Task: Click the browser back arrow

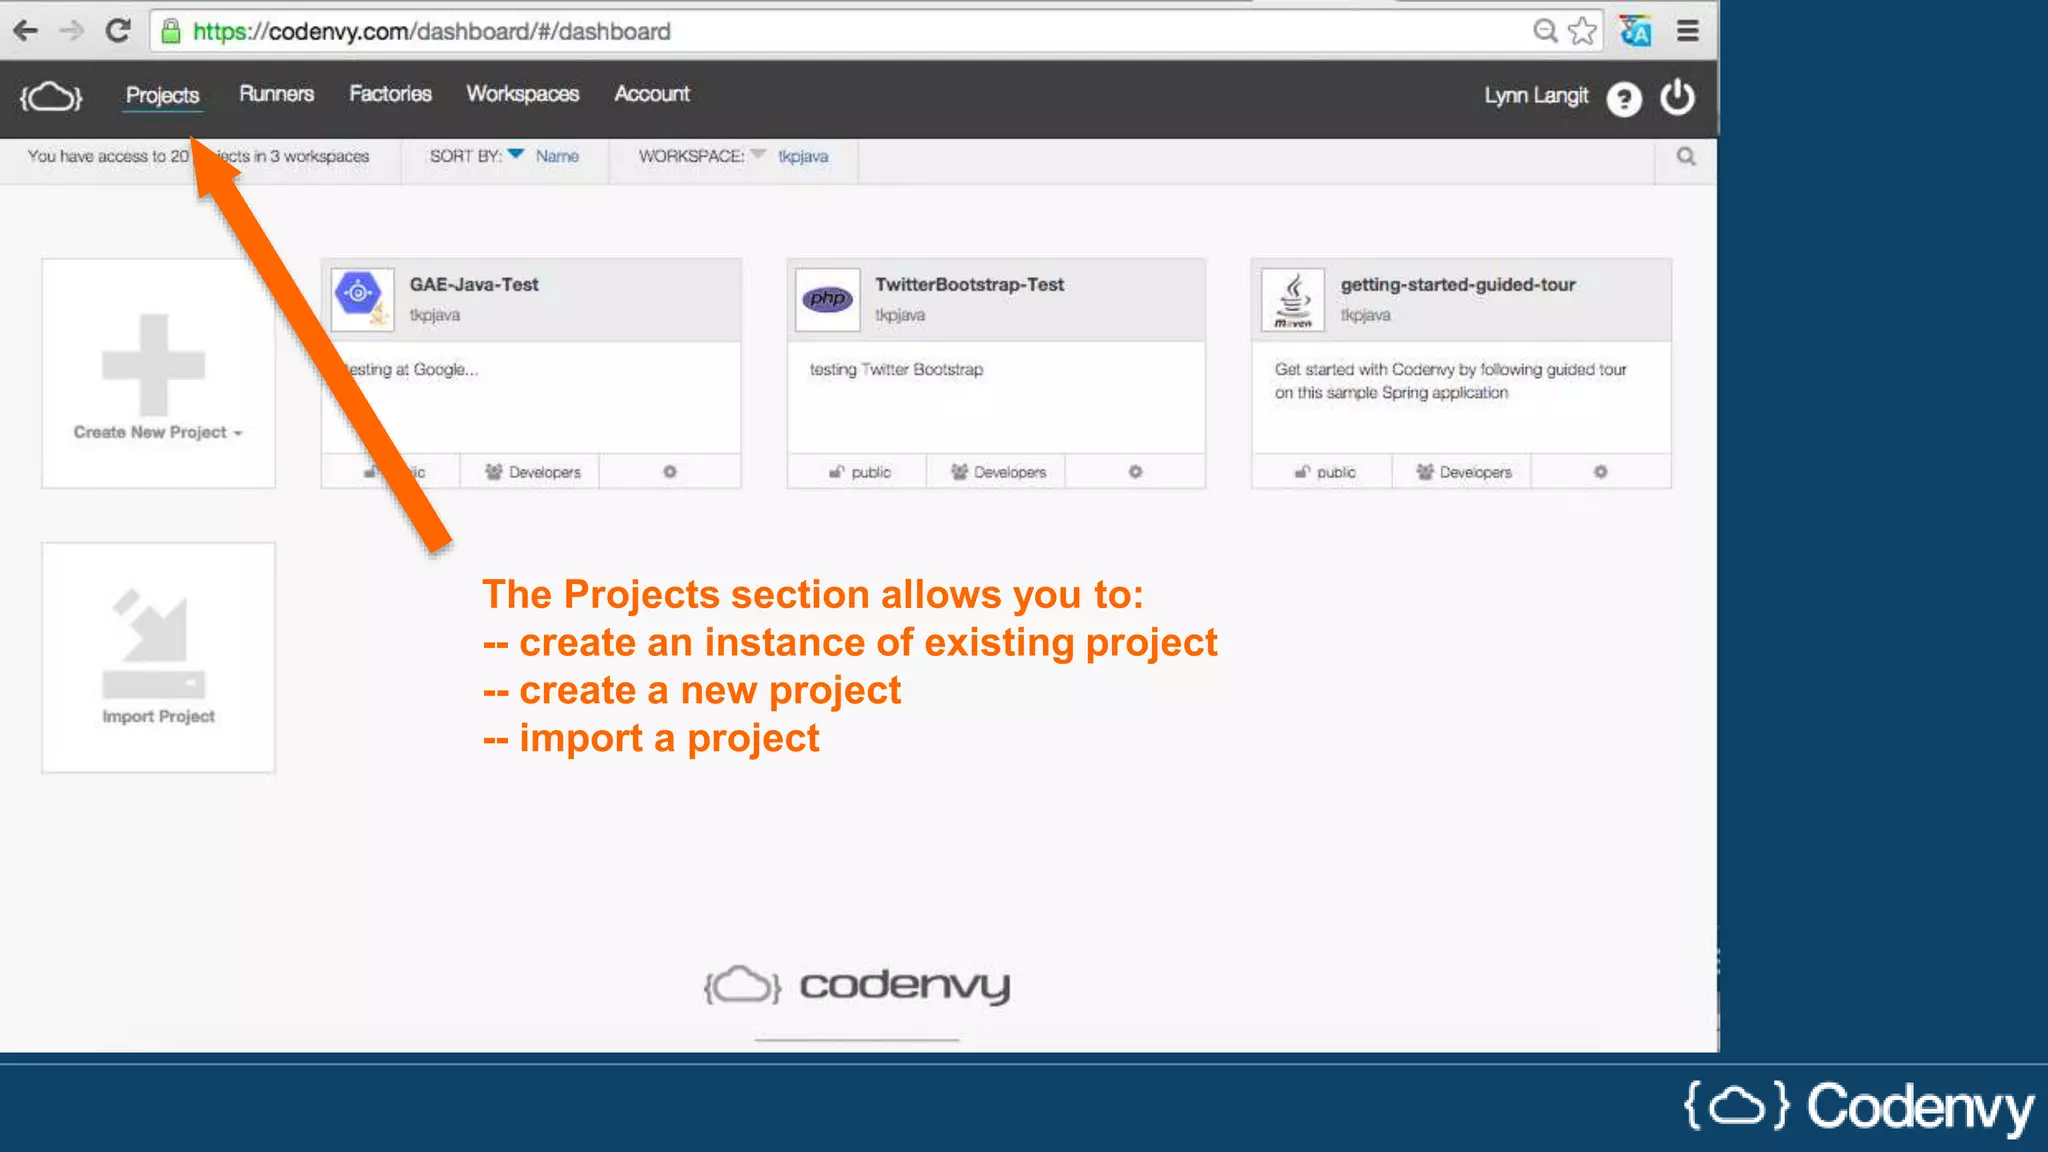Action: [26, 31]
